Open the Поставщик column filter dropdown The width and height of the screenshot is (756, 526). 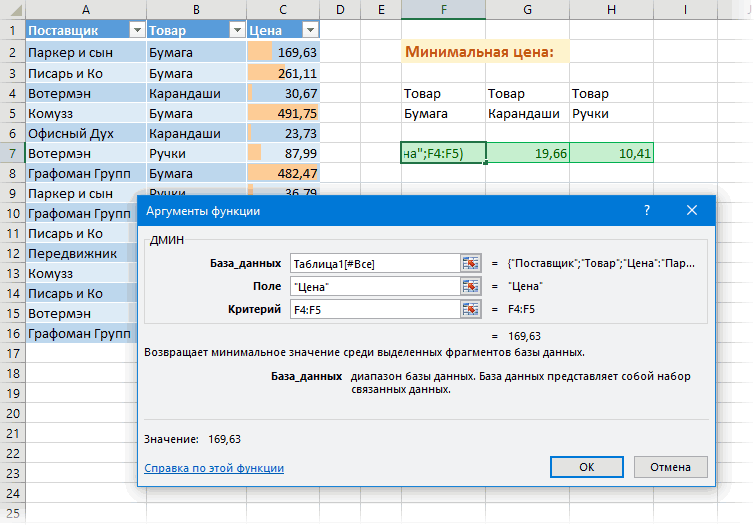click(137, 30)
